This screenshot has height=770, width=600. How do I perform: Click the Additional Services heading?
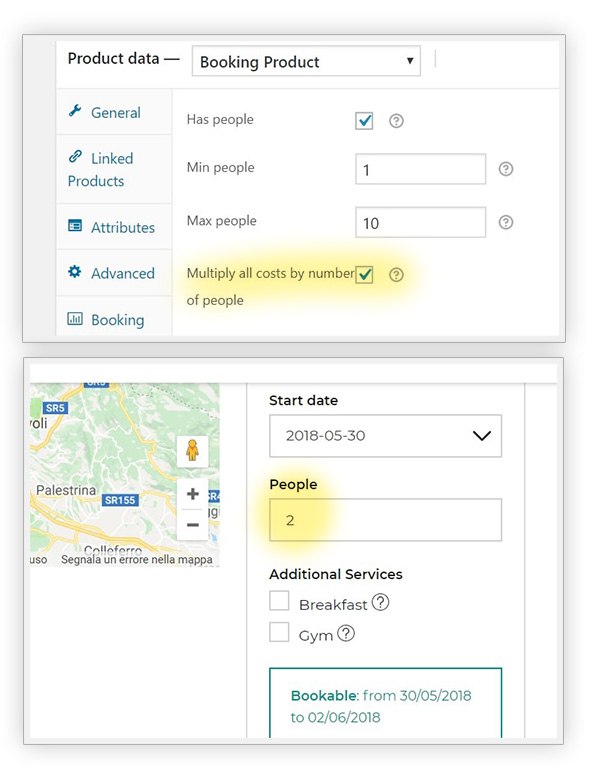coord(336,574)
